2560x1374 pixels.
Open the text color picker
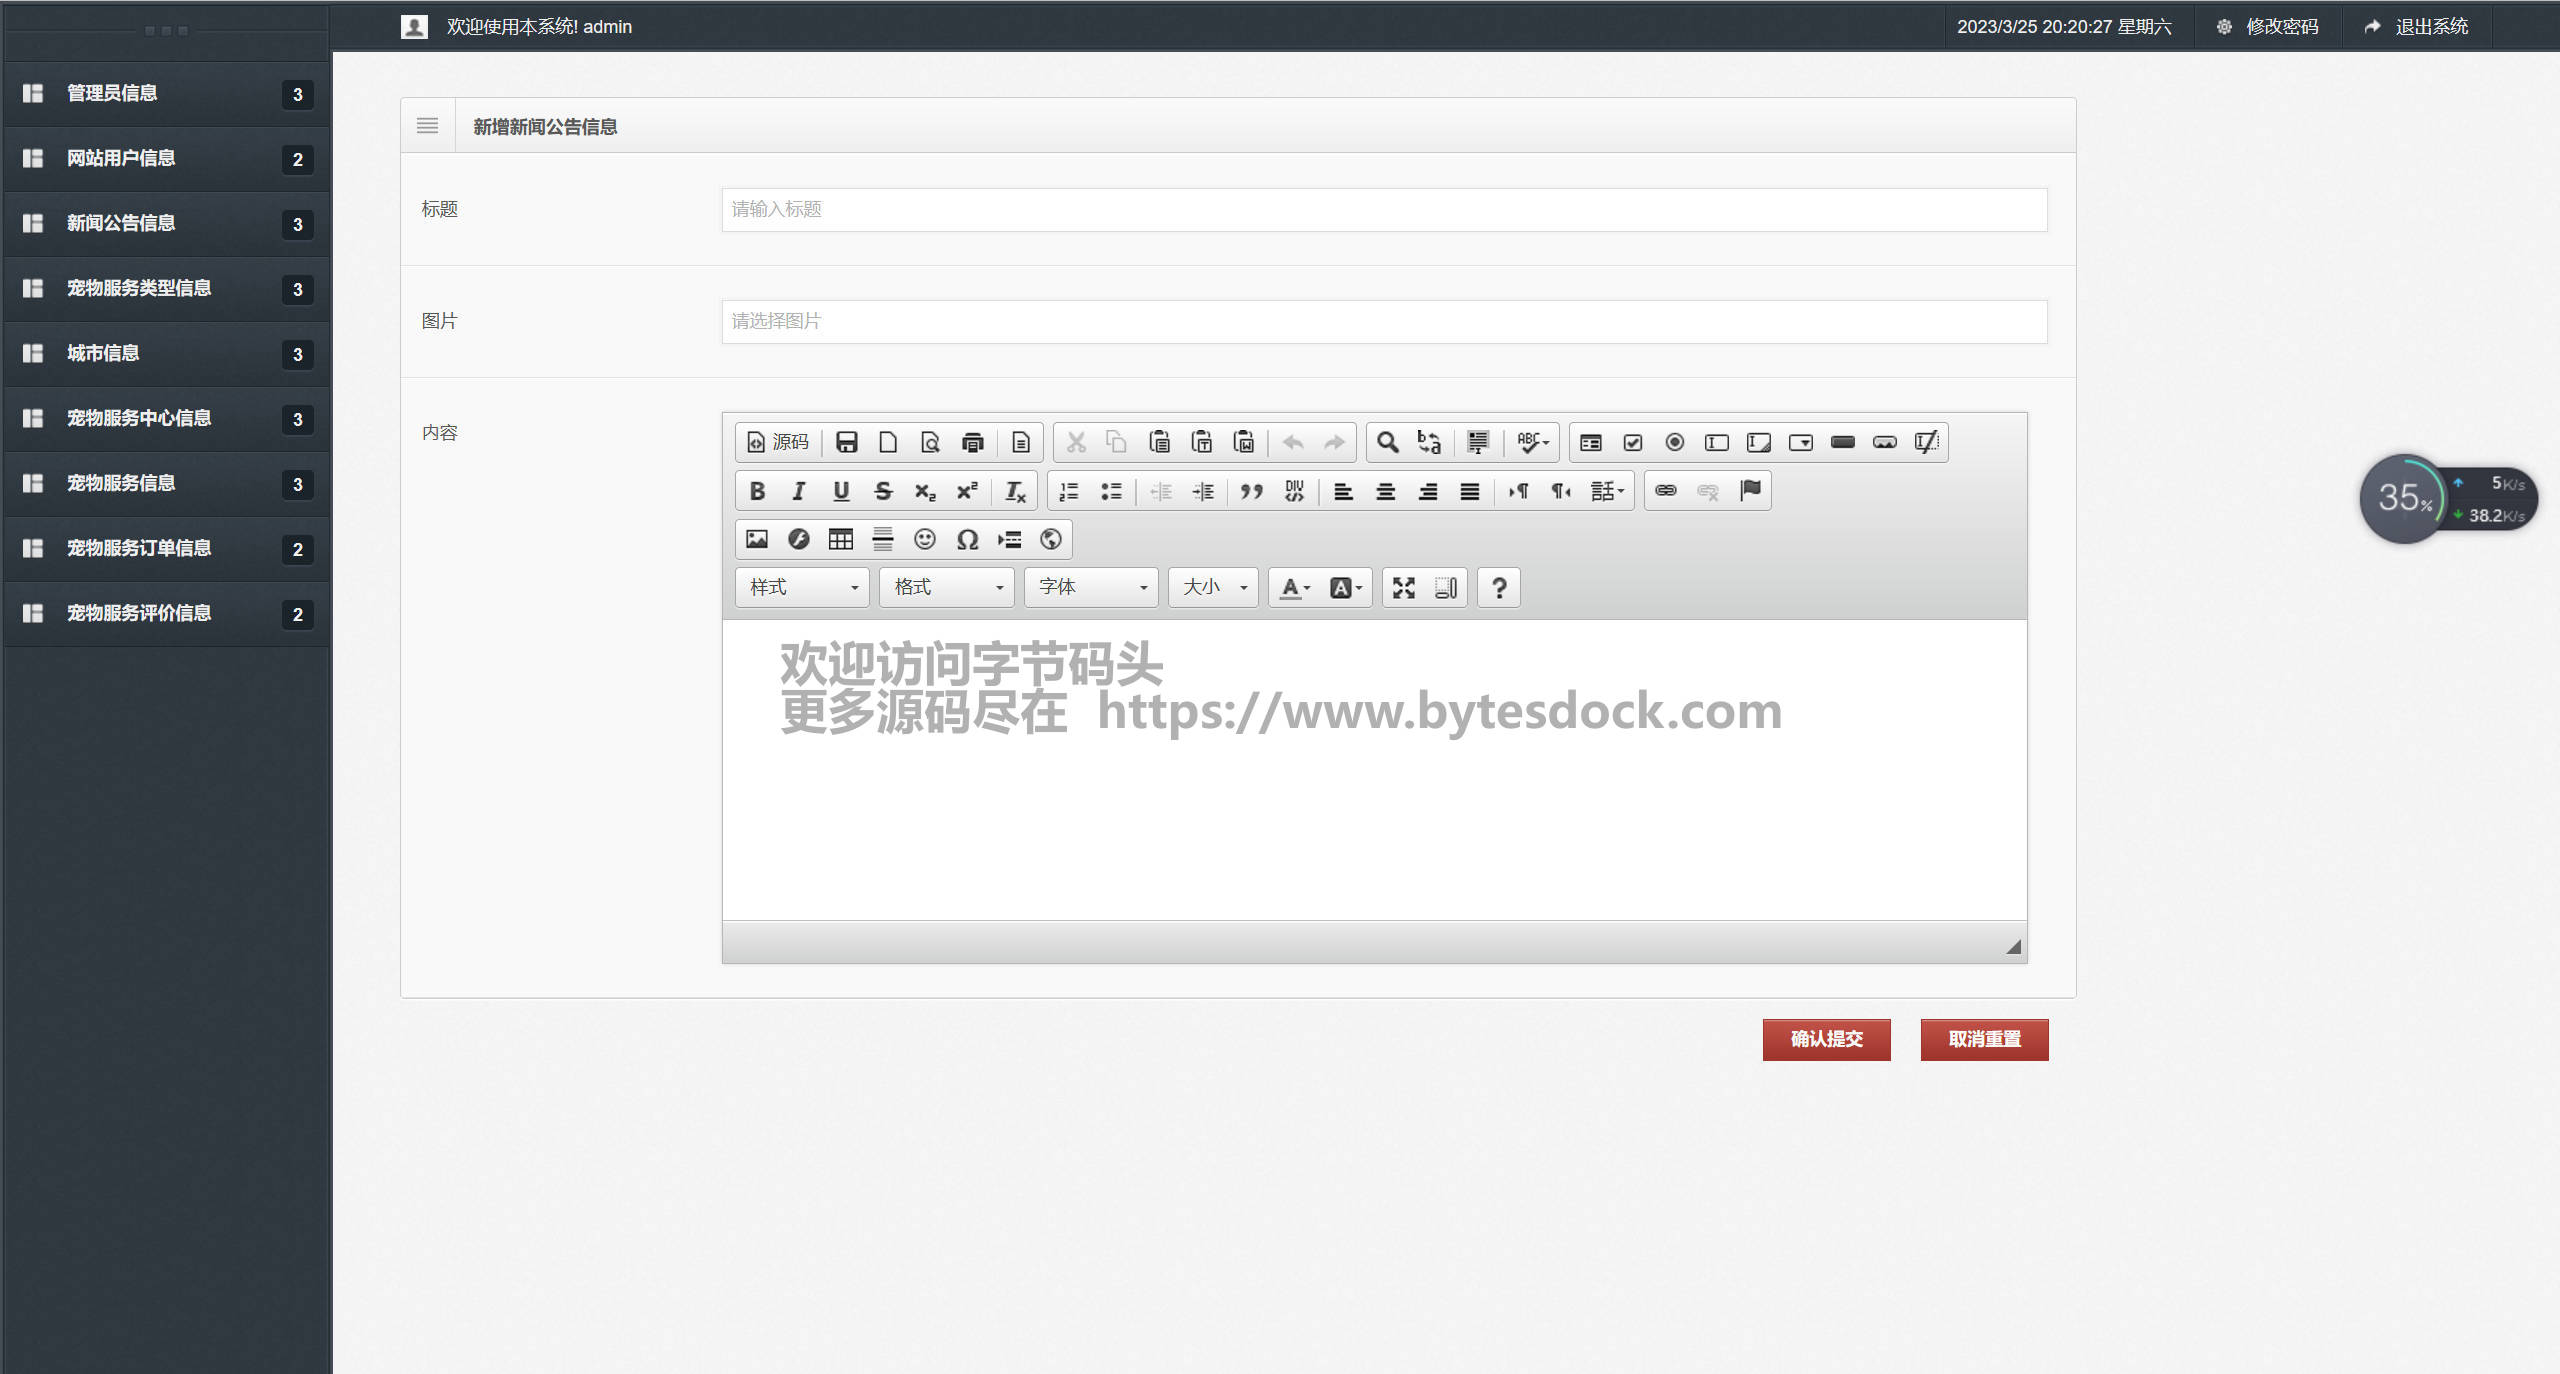pos(1295,588)
